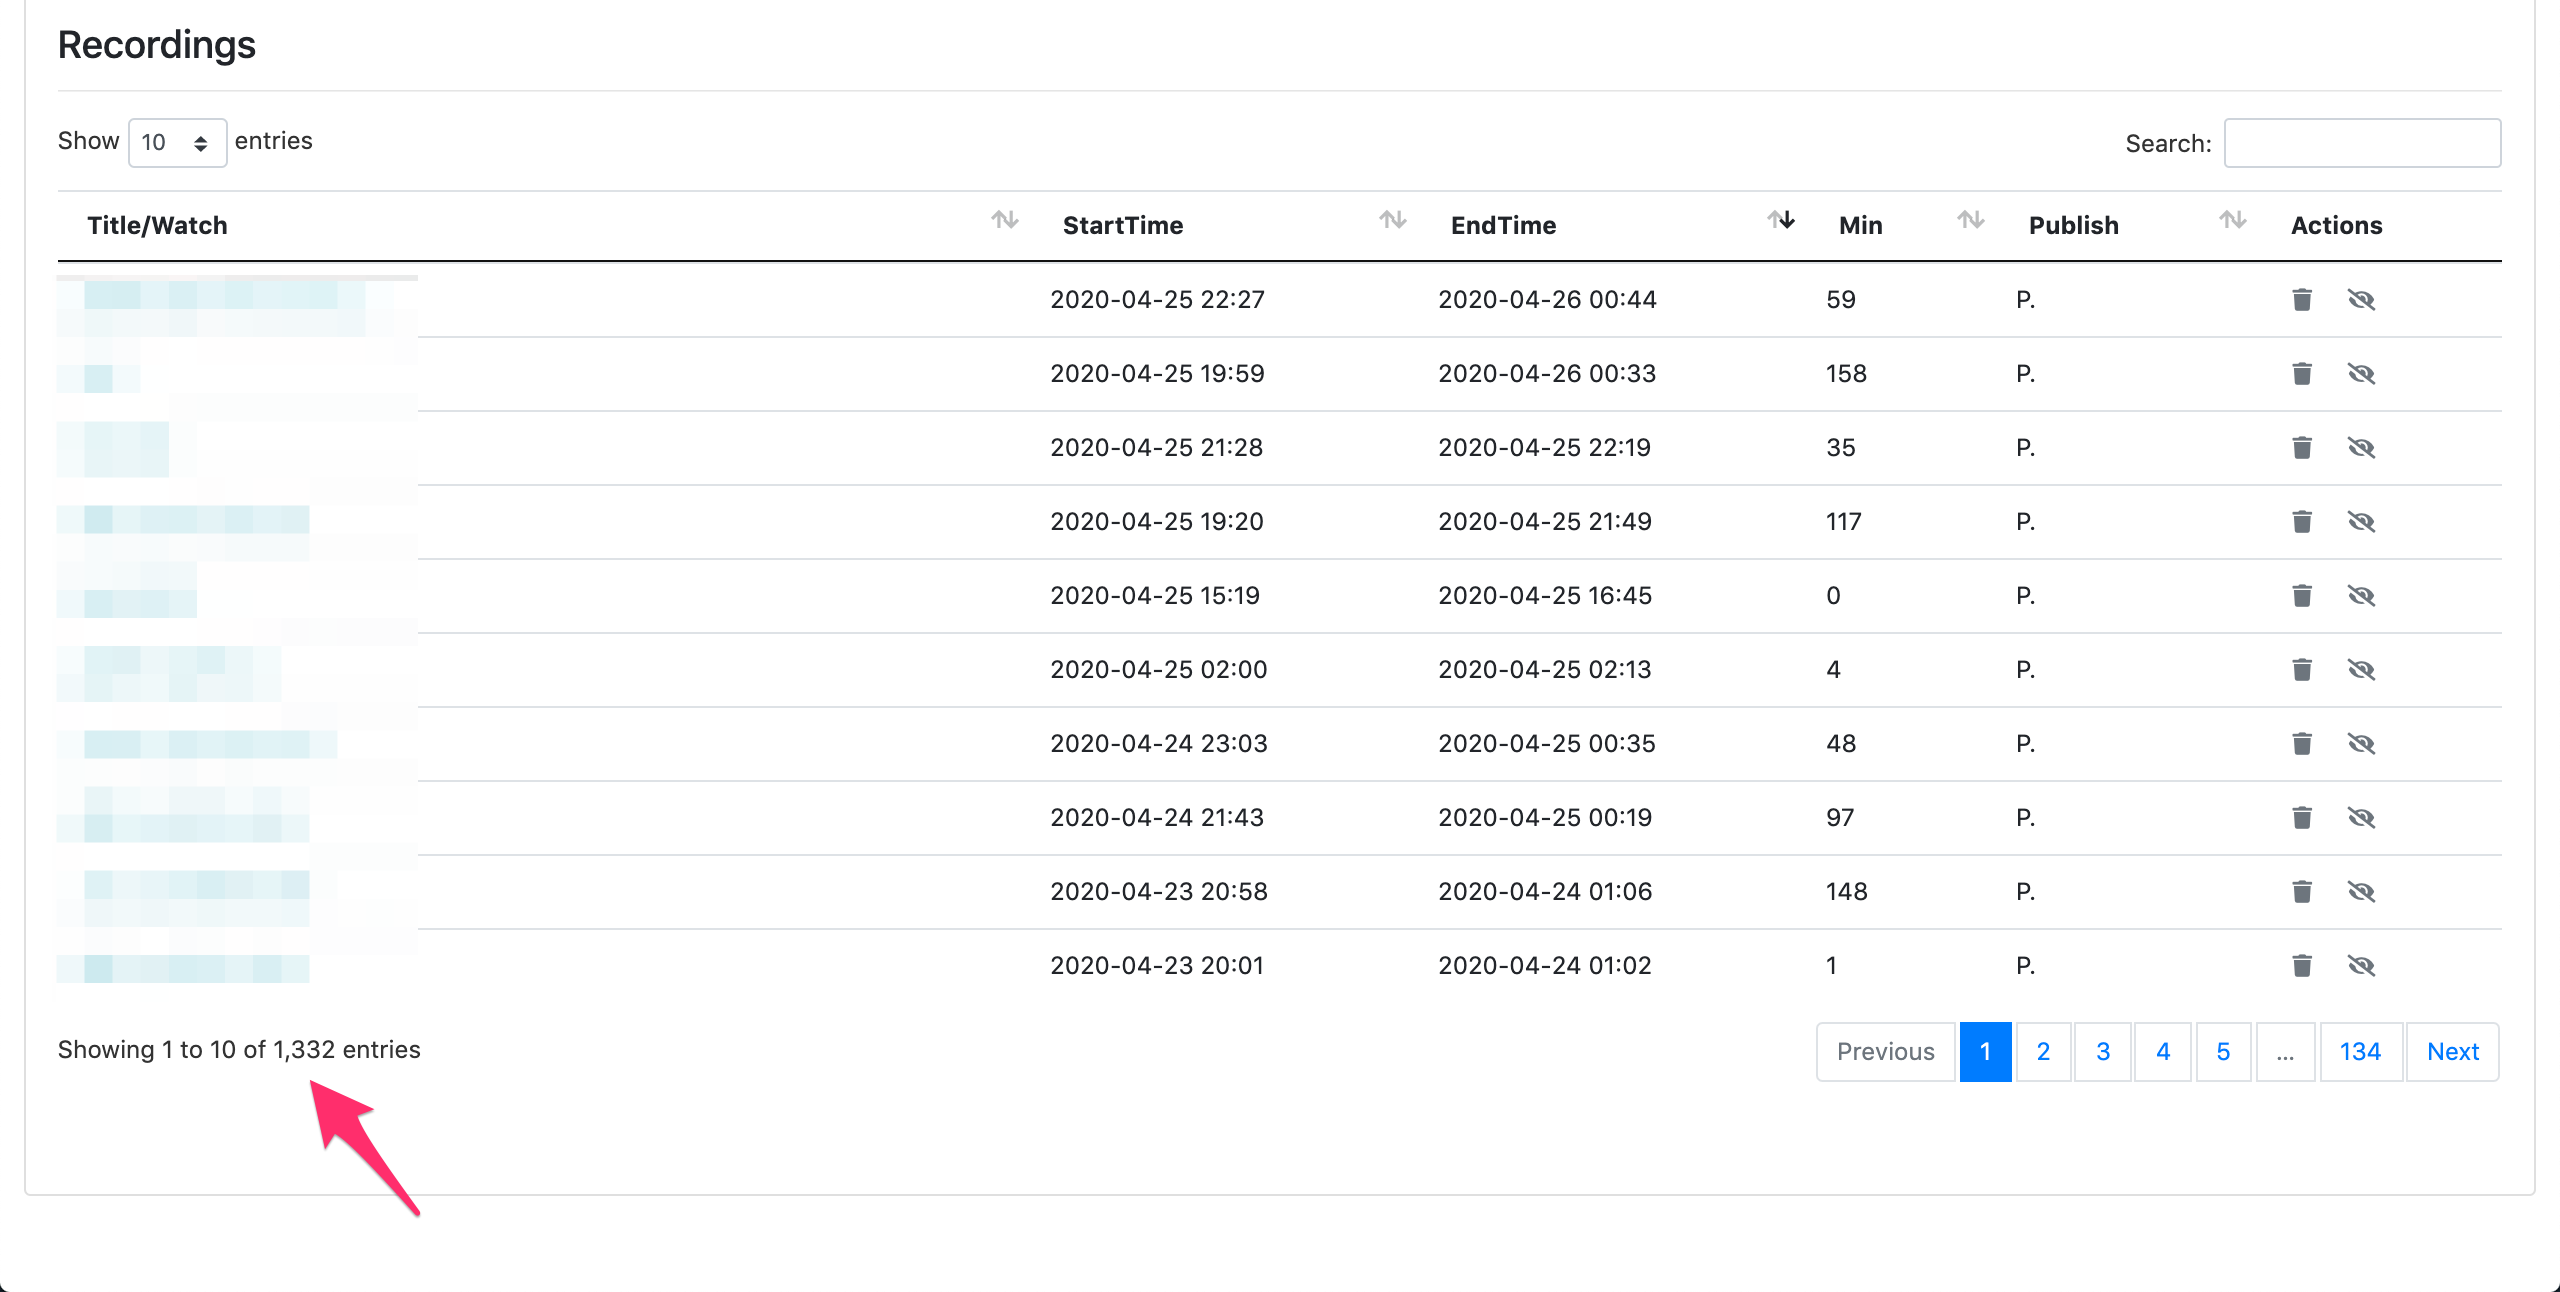2560x1292 pixels.
Task: Delete the recording ending 2020-04-24 01:02
Action: [2301, 965]
